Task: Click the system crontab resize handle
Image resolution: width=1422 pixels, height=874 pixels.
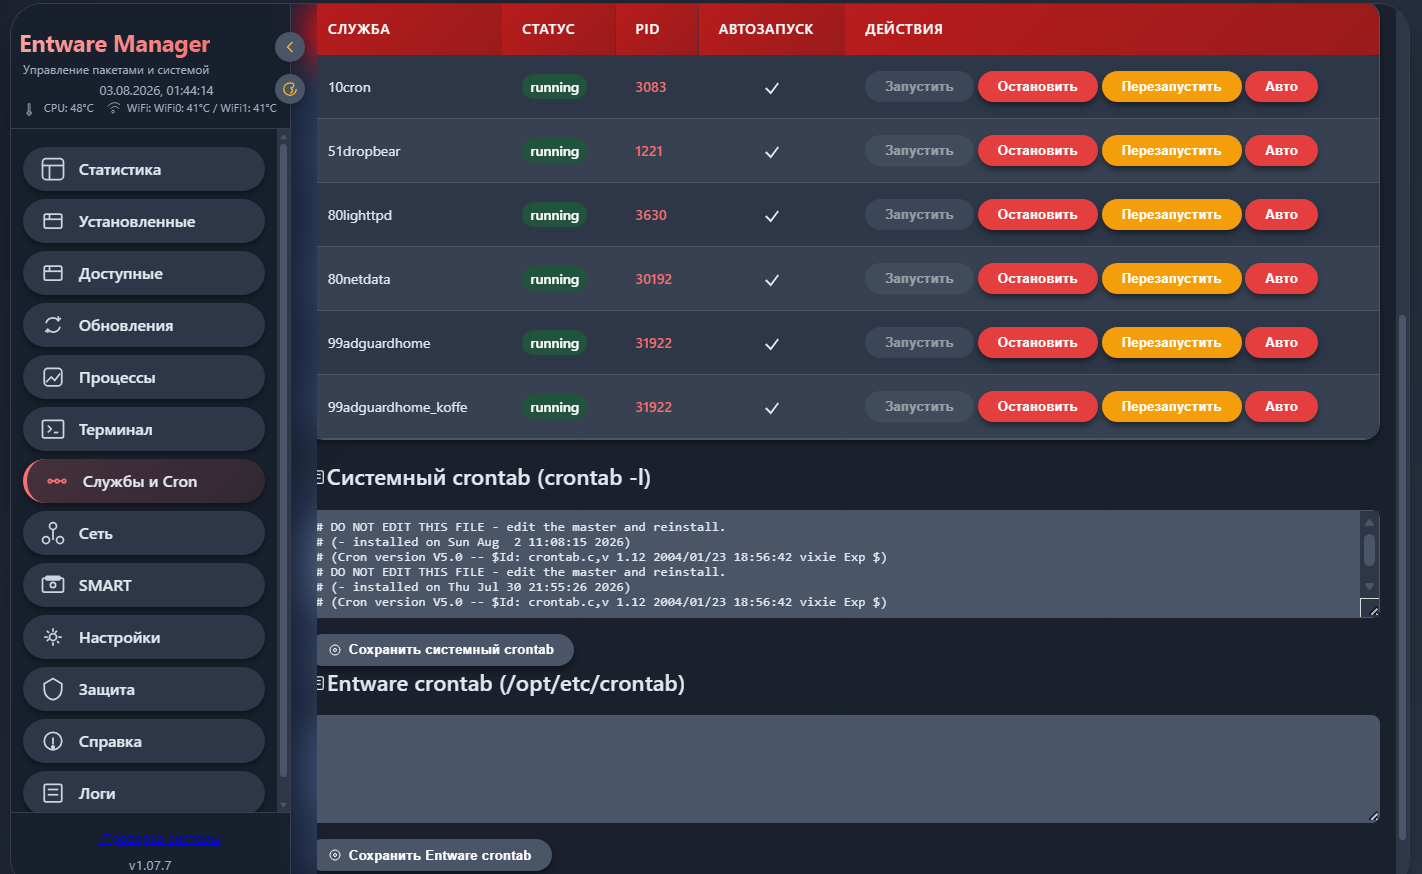Action: (1371, 609)
